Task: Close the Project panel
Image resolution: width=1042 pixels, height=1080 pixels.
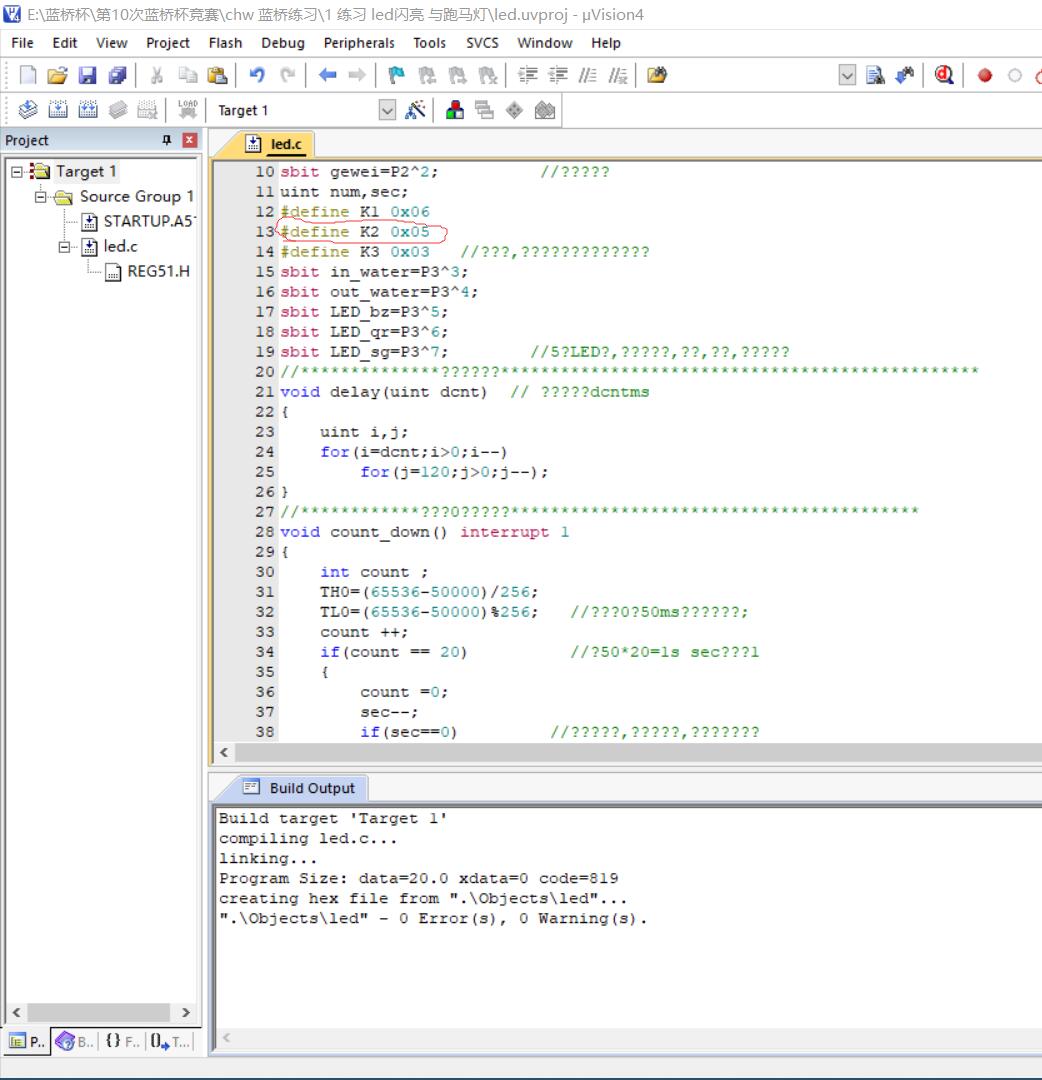Action: (x=189, y=141)
